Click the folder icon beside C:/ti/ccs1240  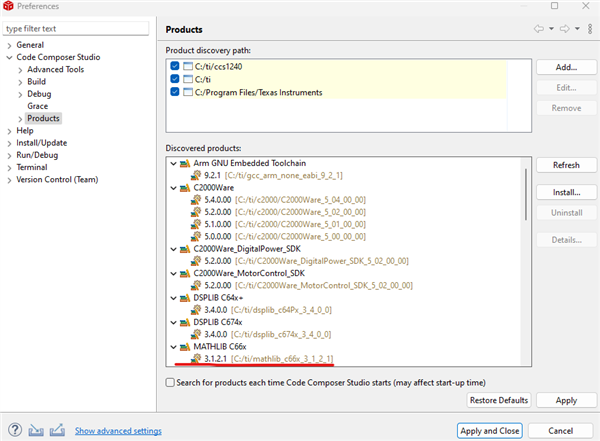(x=188, y=66)
